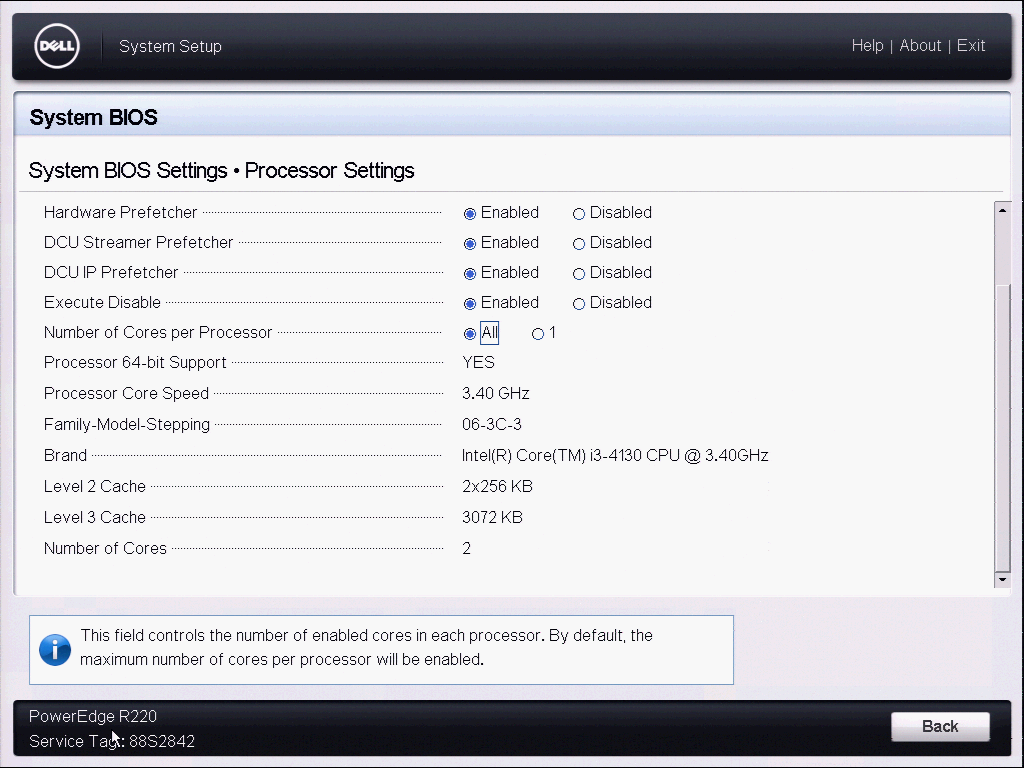Image resolution: width=1024 pixels, height=768 pixels.
Task: Click the System BIOS heading
Action: pyautogui.click(x=93, y=118)
